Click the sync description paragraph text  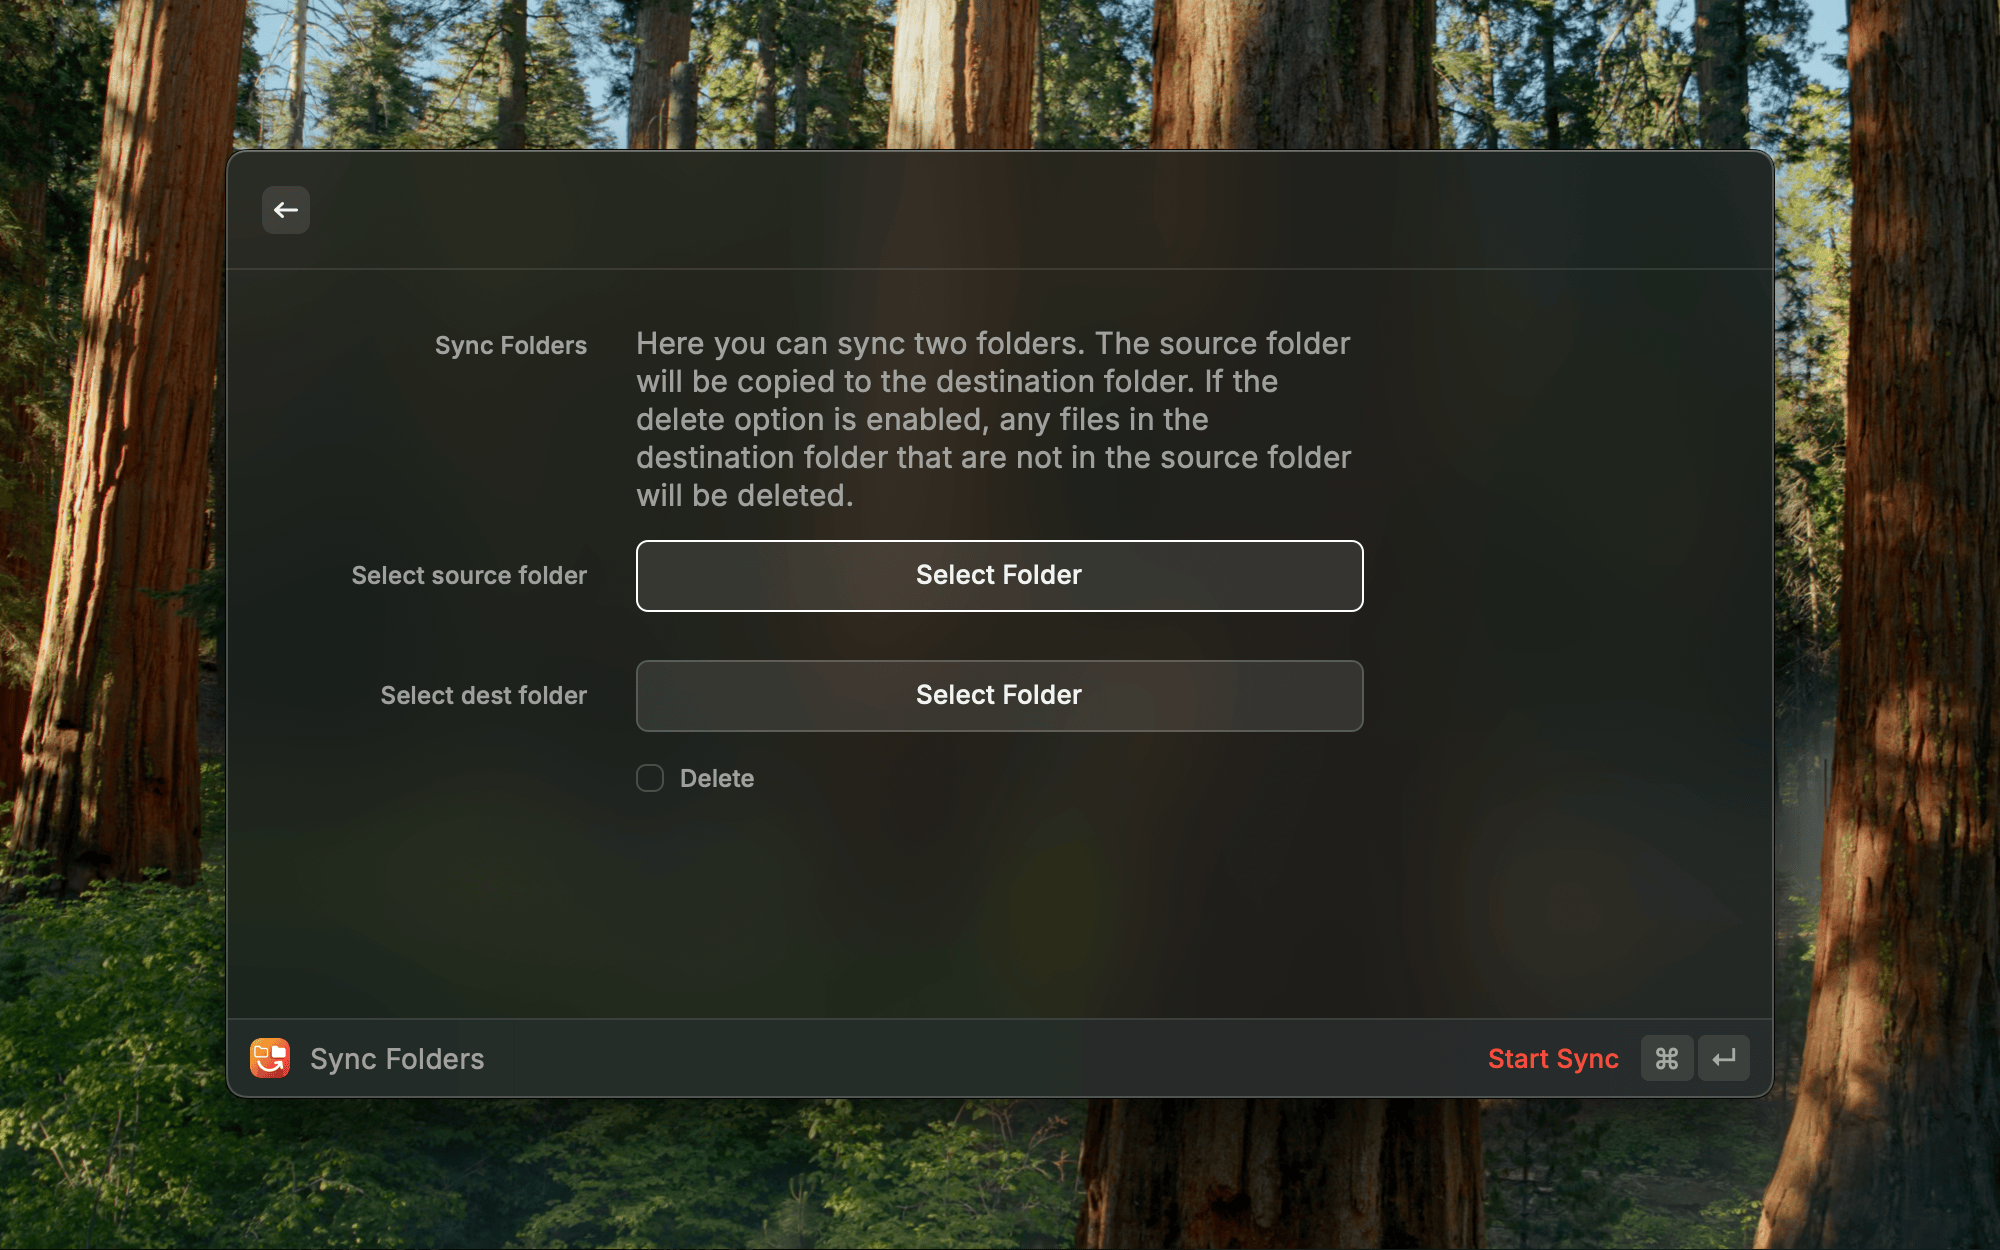(x=994, y=420)
